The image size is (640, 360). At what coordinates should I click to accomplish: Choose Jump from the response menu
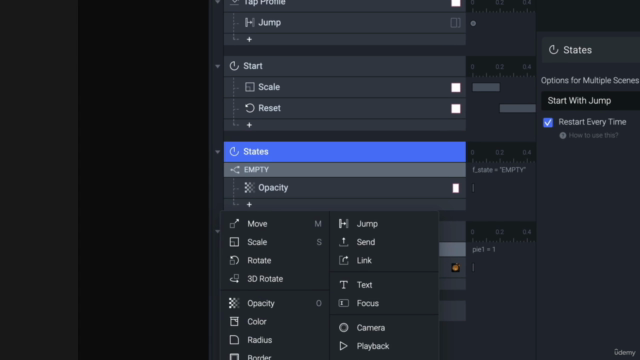pos(384,224)
